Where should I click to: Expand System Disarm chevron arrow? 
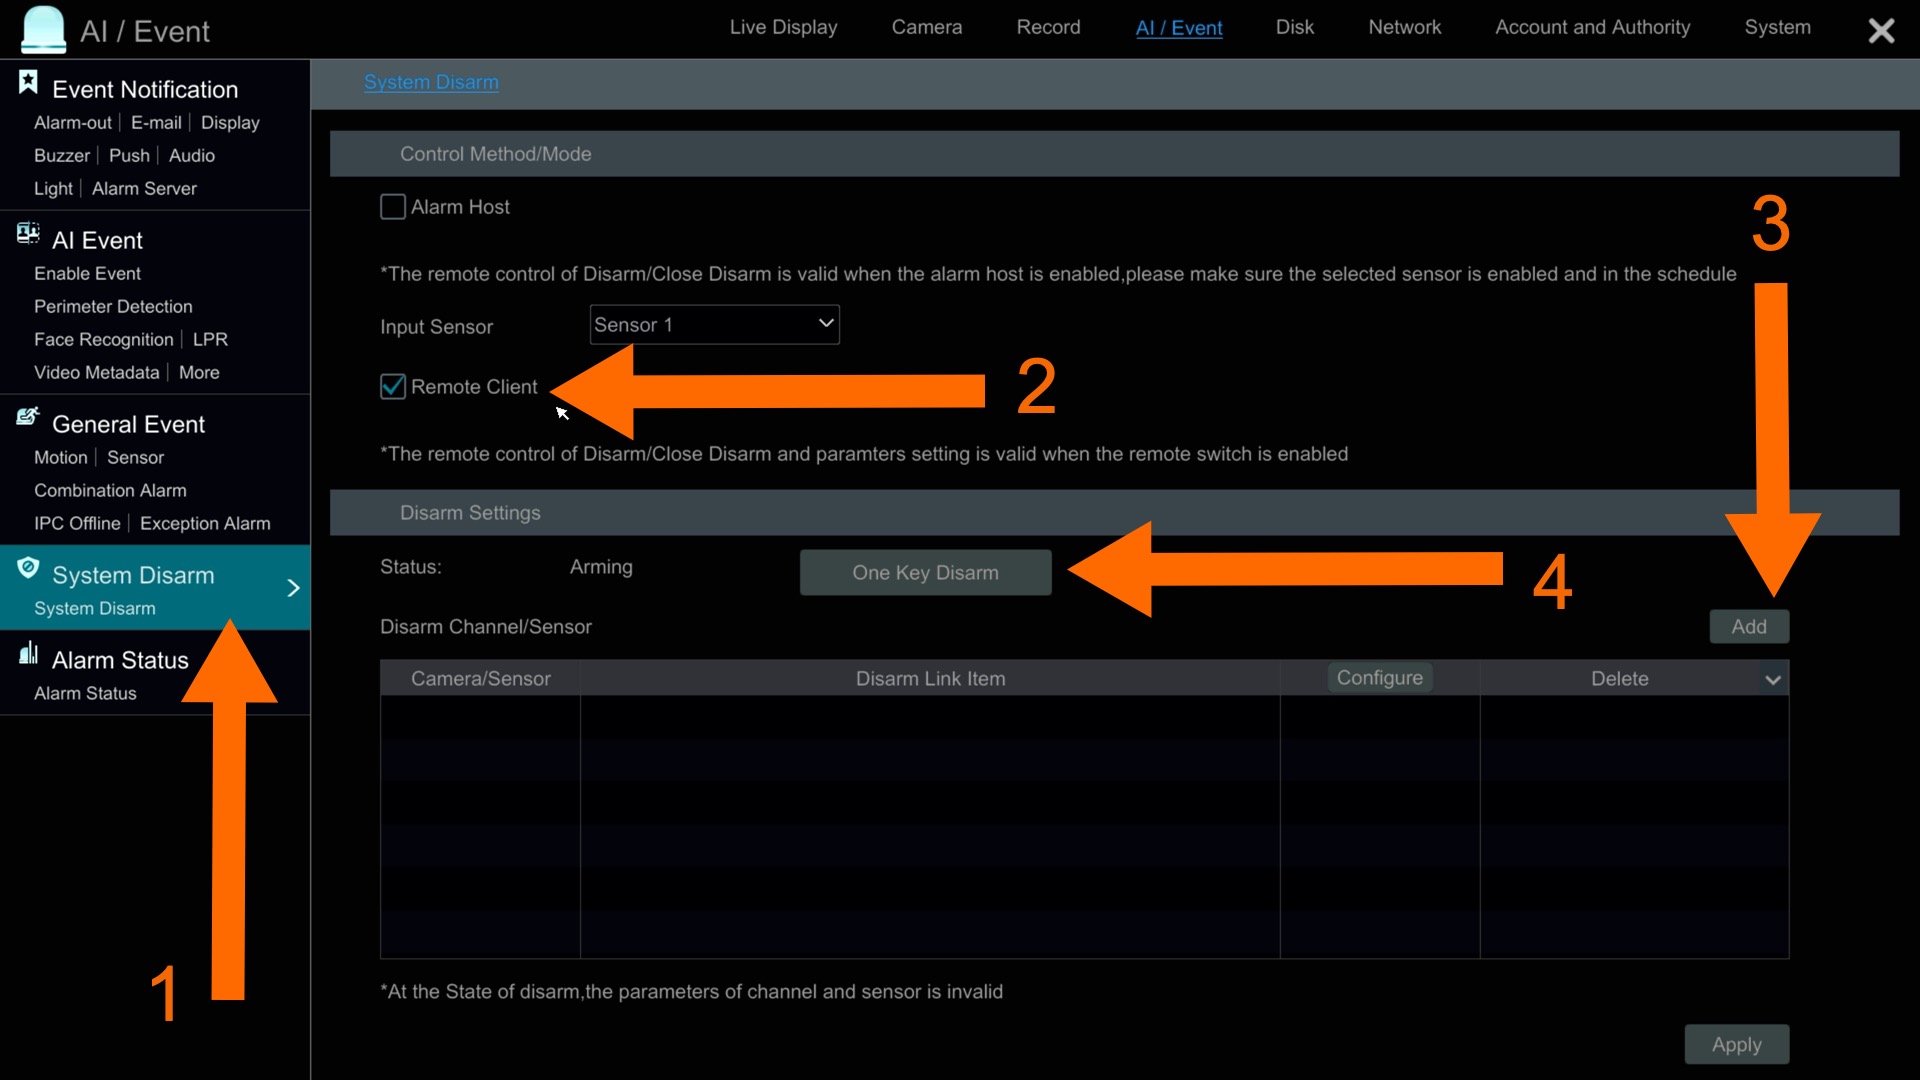[293, 588]
